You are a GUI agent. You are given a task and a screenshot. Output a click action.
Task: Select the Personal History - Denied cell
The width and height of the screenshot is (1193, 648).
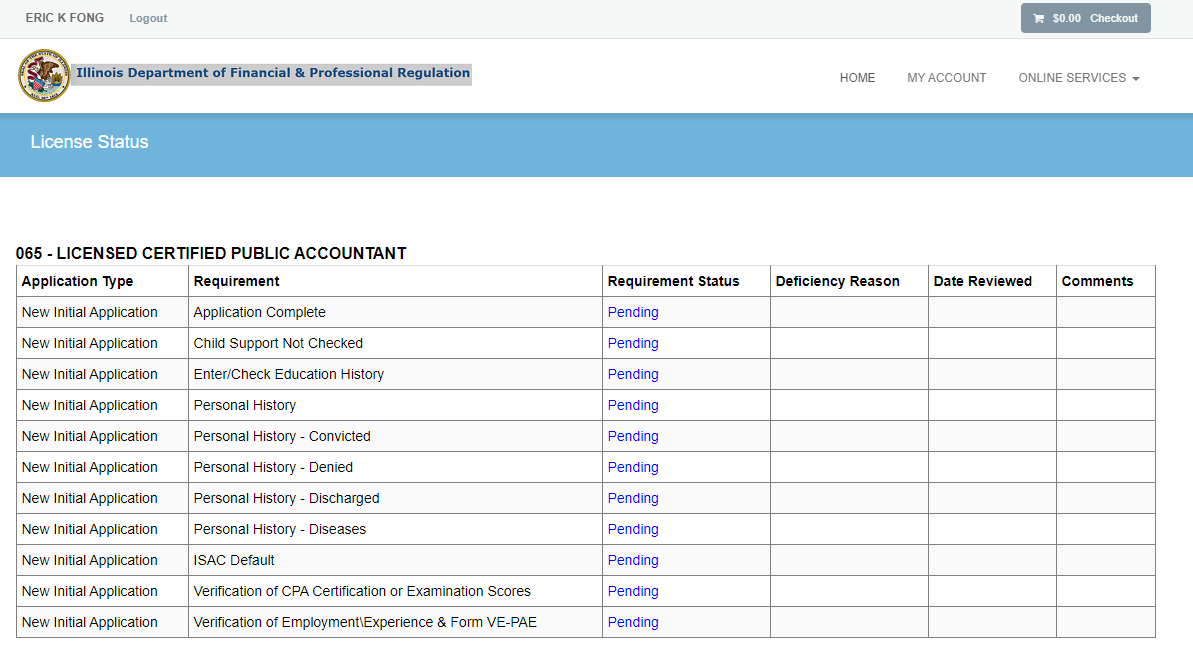[x=396, y=468]
